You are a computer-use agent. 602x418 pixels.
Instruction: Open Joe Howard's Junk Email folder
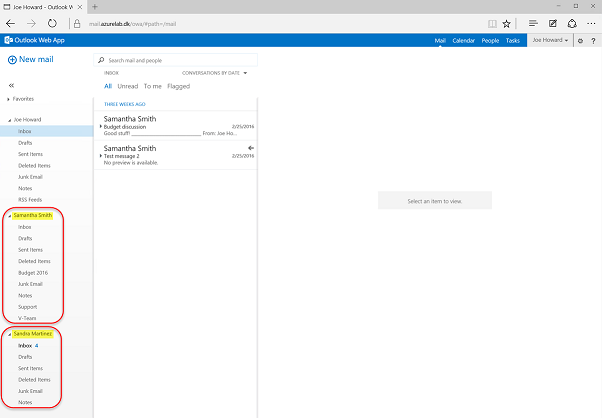point(30,177)
